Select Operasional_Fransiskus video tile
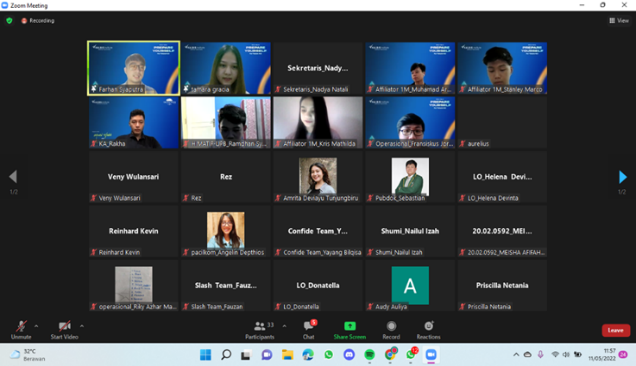Screen dimensions: 636x366 (410, 123)
